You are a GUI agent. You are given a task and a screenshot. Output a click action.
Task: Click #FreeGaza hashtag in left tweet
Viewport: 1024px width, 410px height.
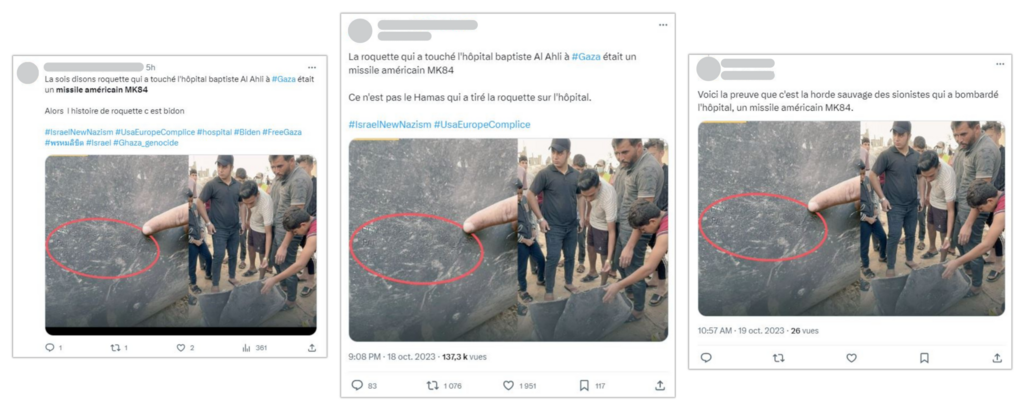point(283,132)
